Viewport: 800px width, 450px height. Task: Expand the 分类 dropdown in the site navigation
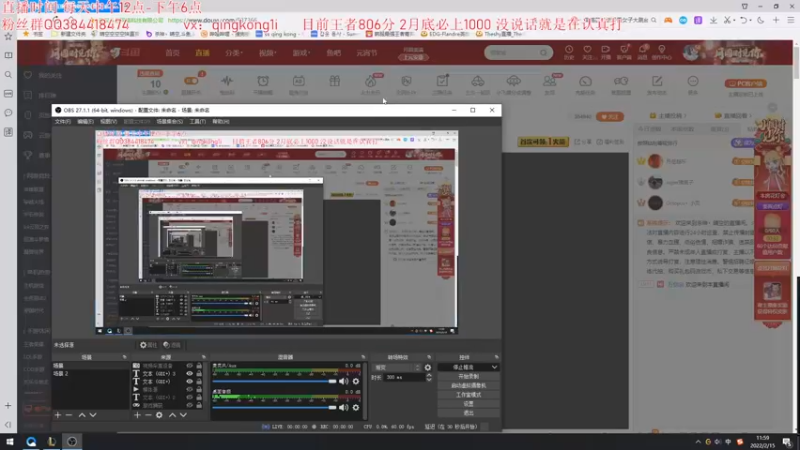(234, 53)
